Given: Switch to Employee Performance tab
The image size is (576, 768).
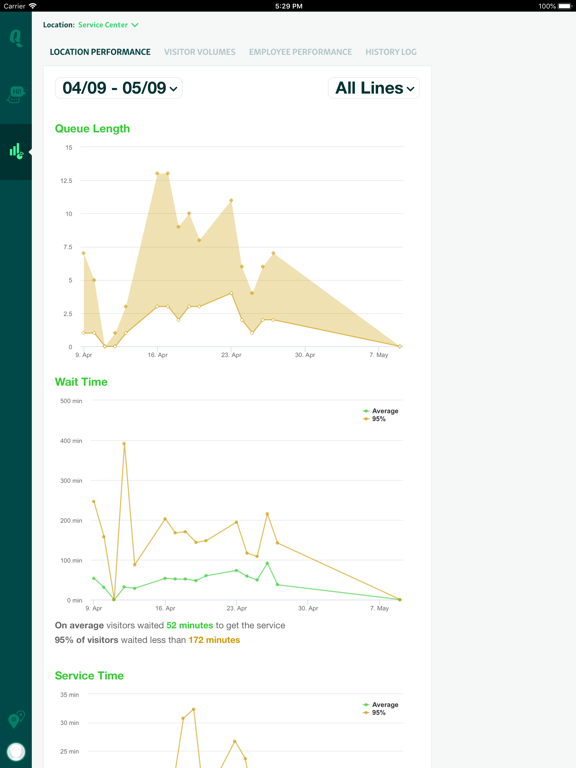Looking at the screenshot, I should pyautogui.click(x=300, y=52).
